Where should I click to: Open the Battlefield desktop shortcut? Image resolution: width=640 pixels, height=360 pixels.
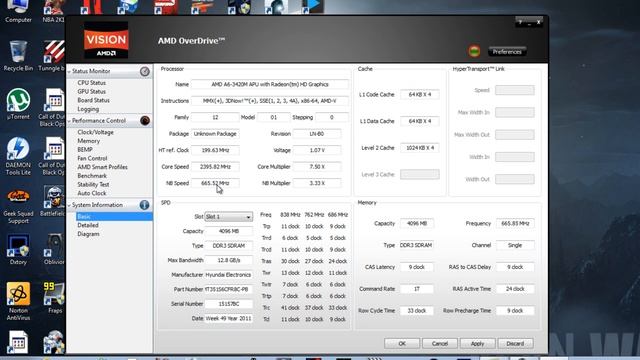53,201
